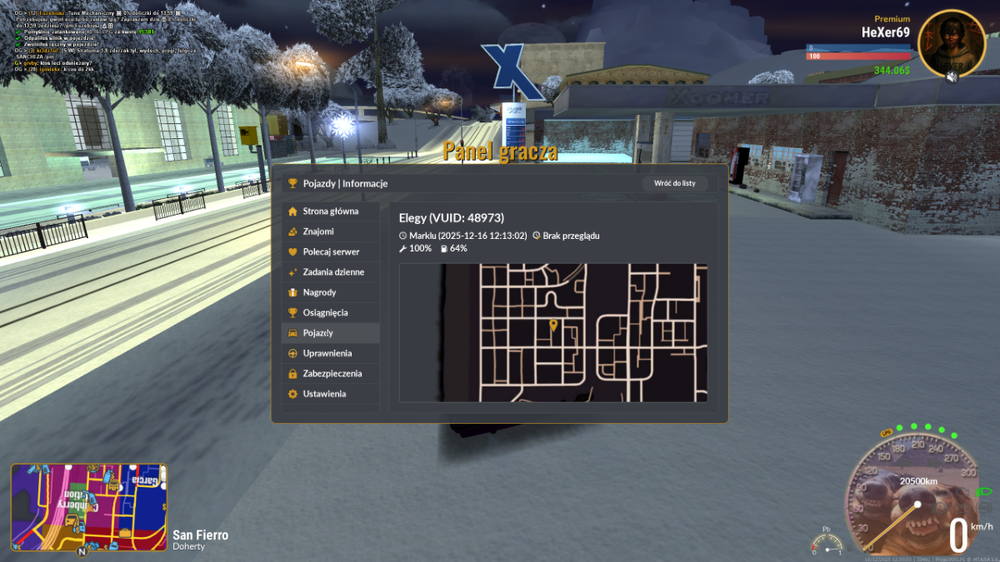Click the Panel gracza title
The image size is (1000, 562).
click(500, 152)
